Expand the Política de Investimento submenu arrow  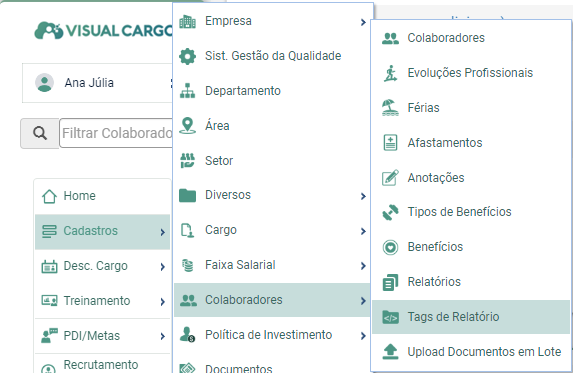coord(363,336)
